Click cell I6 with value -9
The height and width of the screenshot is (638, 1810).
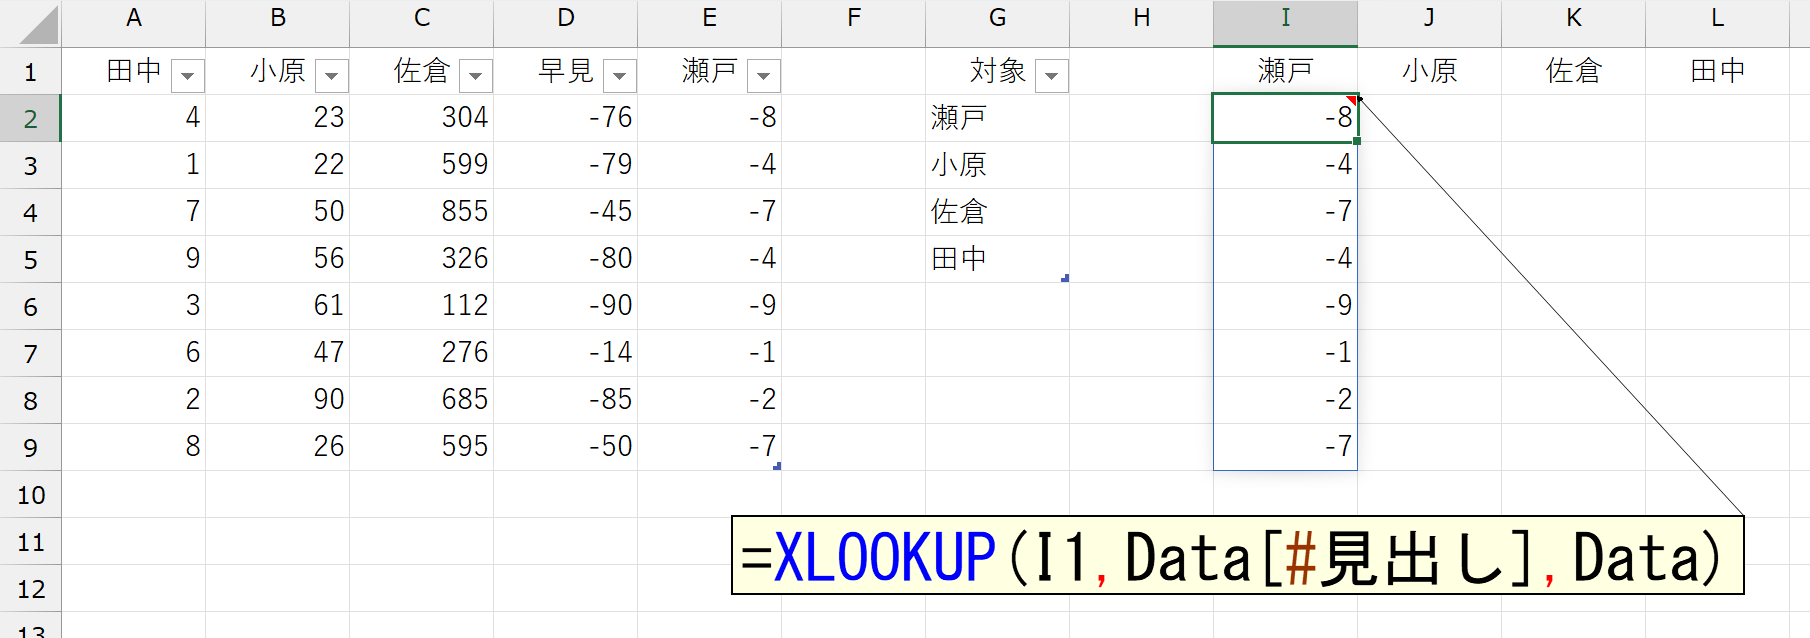click(1286, 306)
